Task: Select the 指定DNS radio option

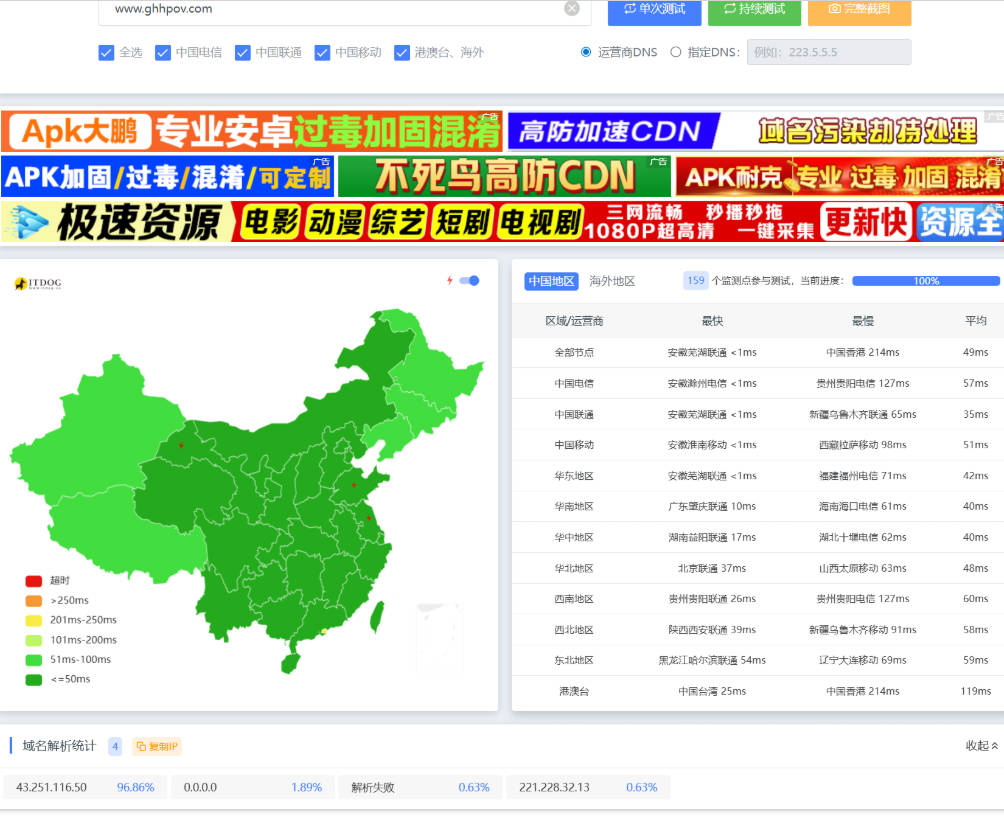Action: (x=676, y=52)
